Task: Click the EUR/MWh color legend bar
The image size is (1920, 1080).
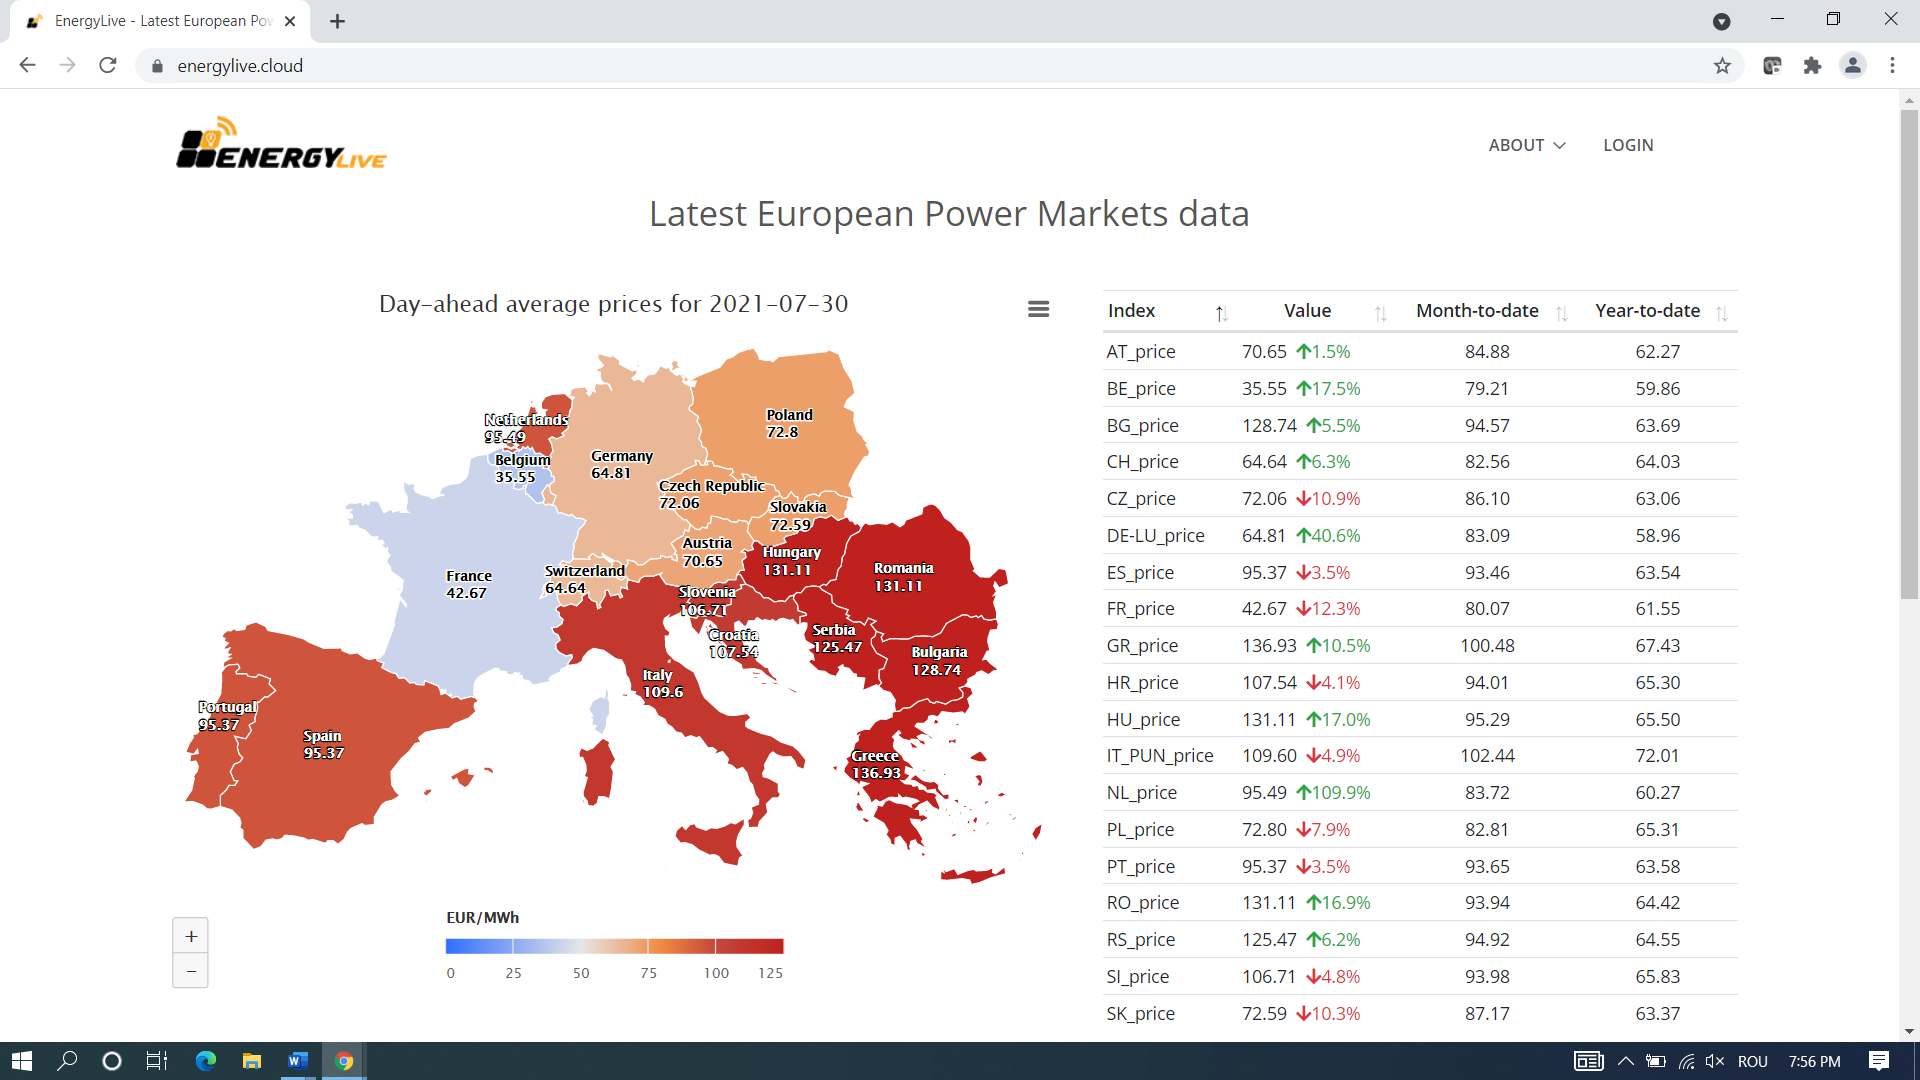Action: [614, 946]
